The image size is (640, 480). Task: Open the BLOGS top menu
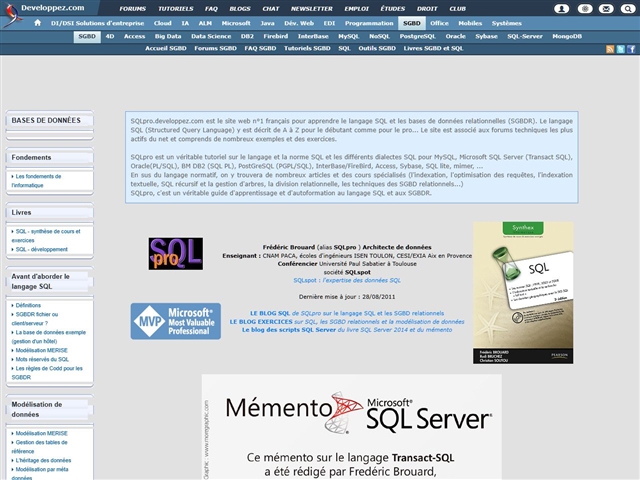pyautogui.click(x=240, y=9)
